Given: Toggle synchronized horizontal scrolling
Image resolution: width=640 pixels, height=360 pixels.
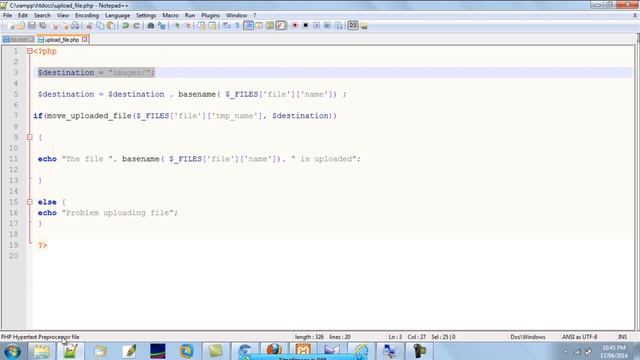Looking at the screenshot, I should click(212, 26).
